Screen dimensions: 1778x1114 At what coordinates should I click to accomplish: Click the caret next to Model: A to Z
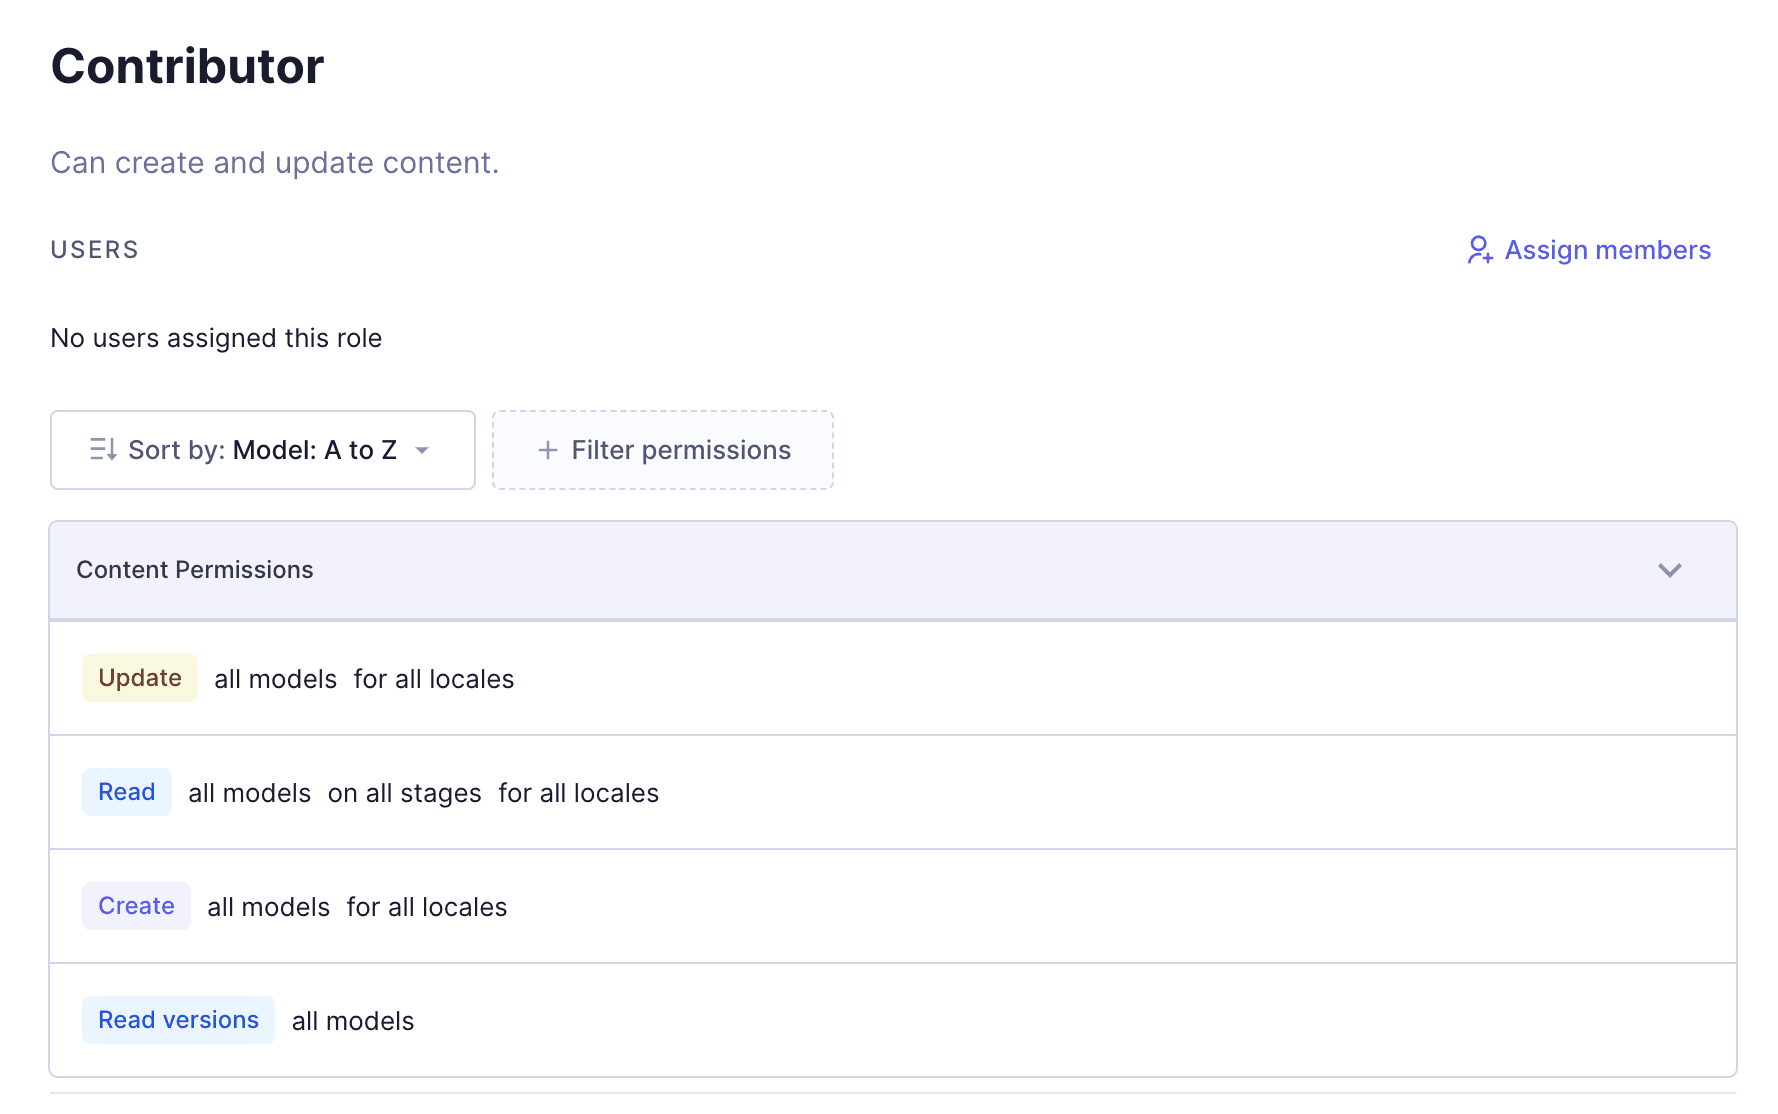coord(424,451)
